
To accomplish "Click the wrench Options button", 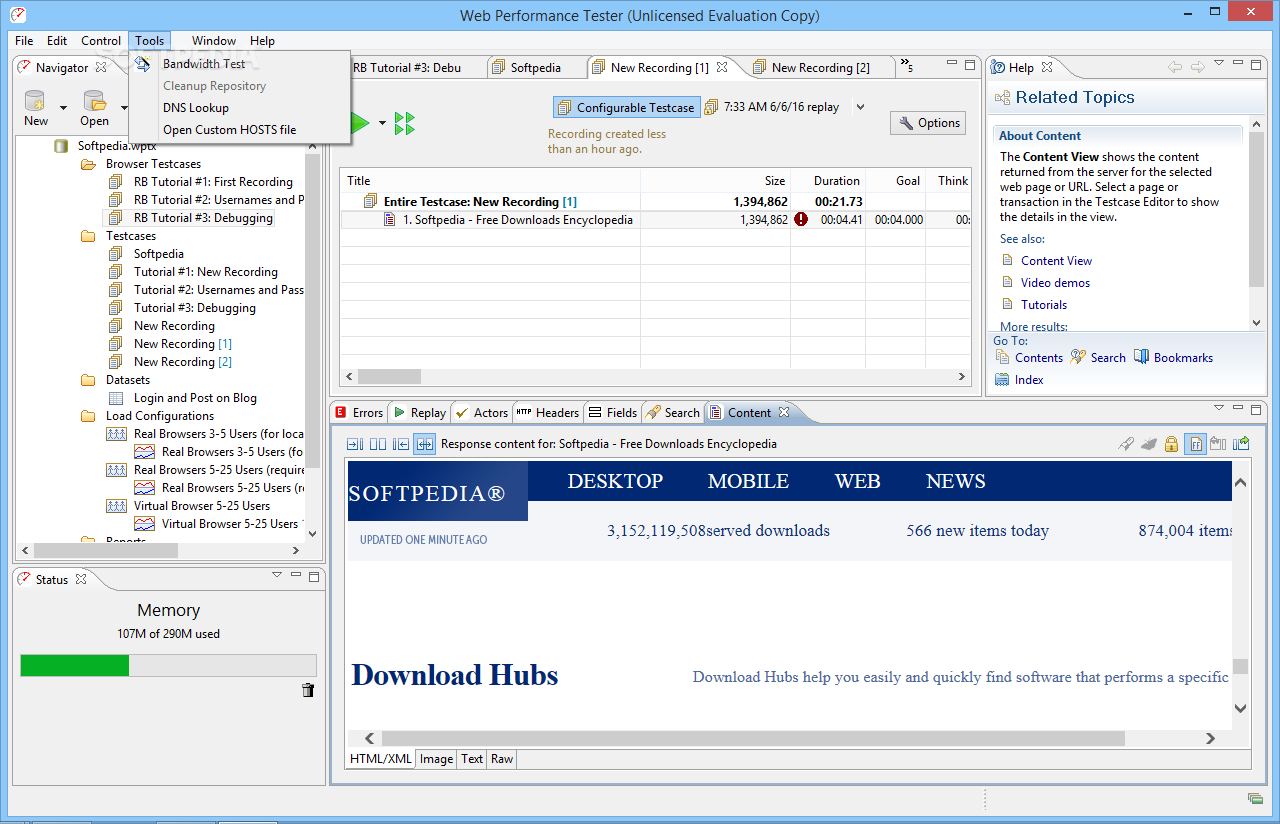I will (x=929, y=123).
